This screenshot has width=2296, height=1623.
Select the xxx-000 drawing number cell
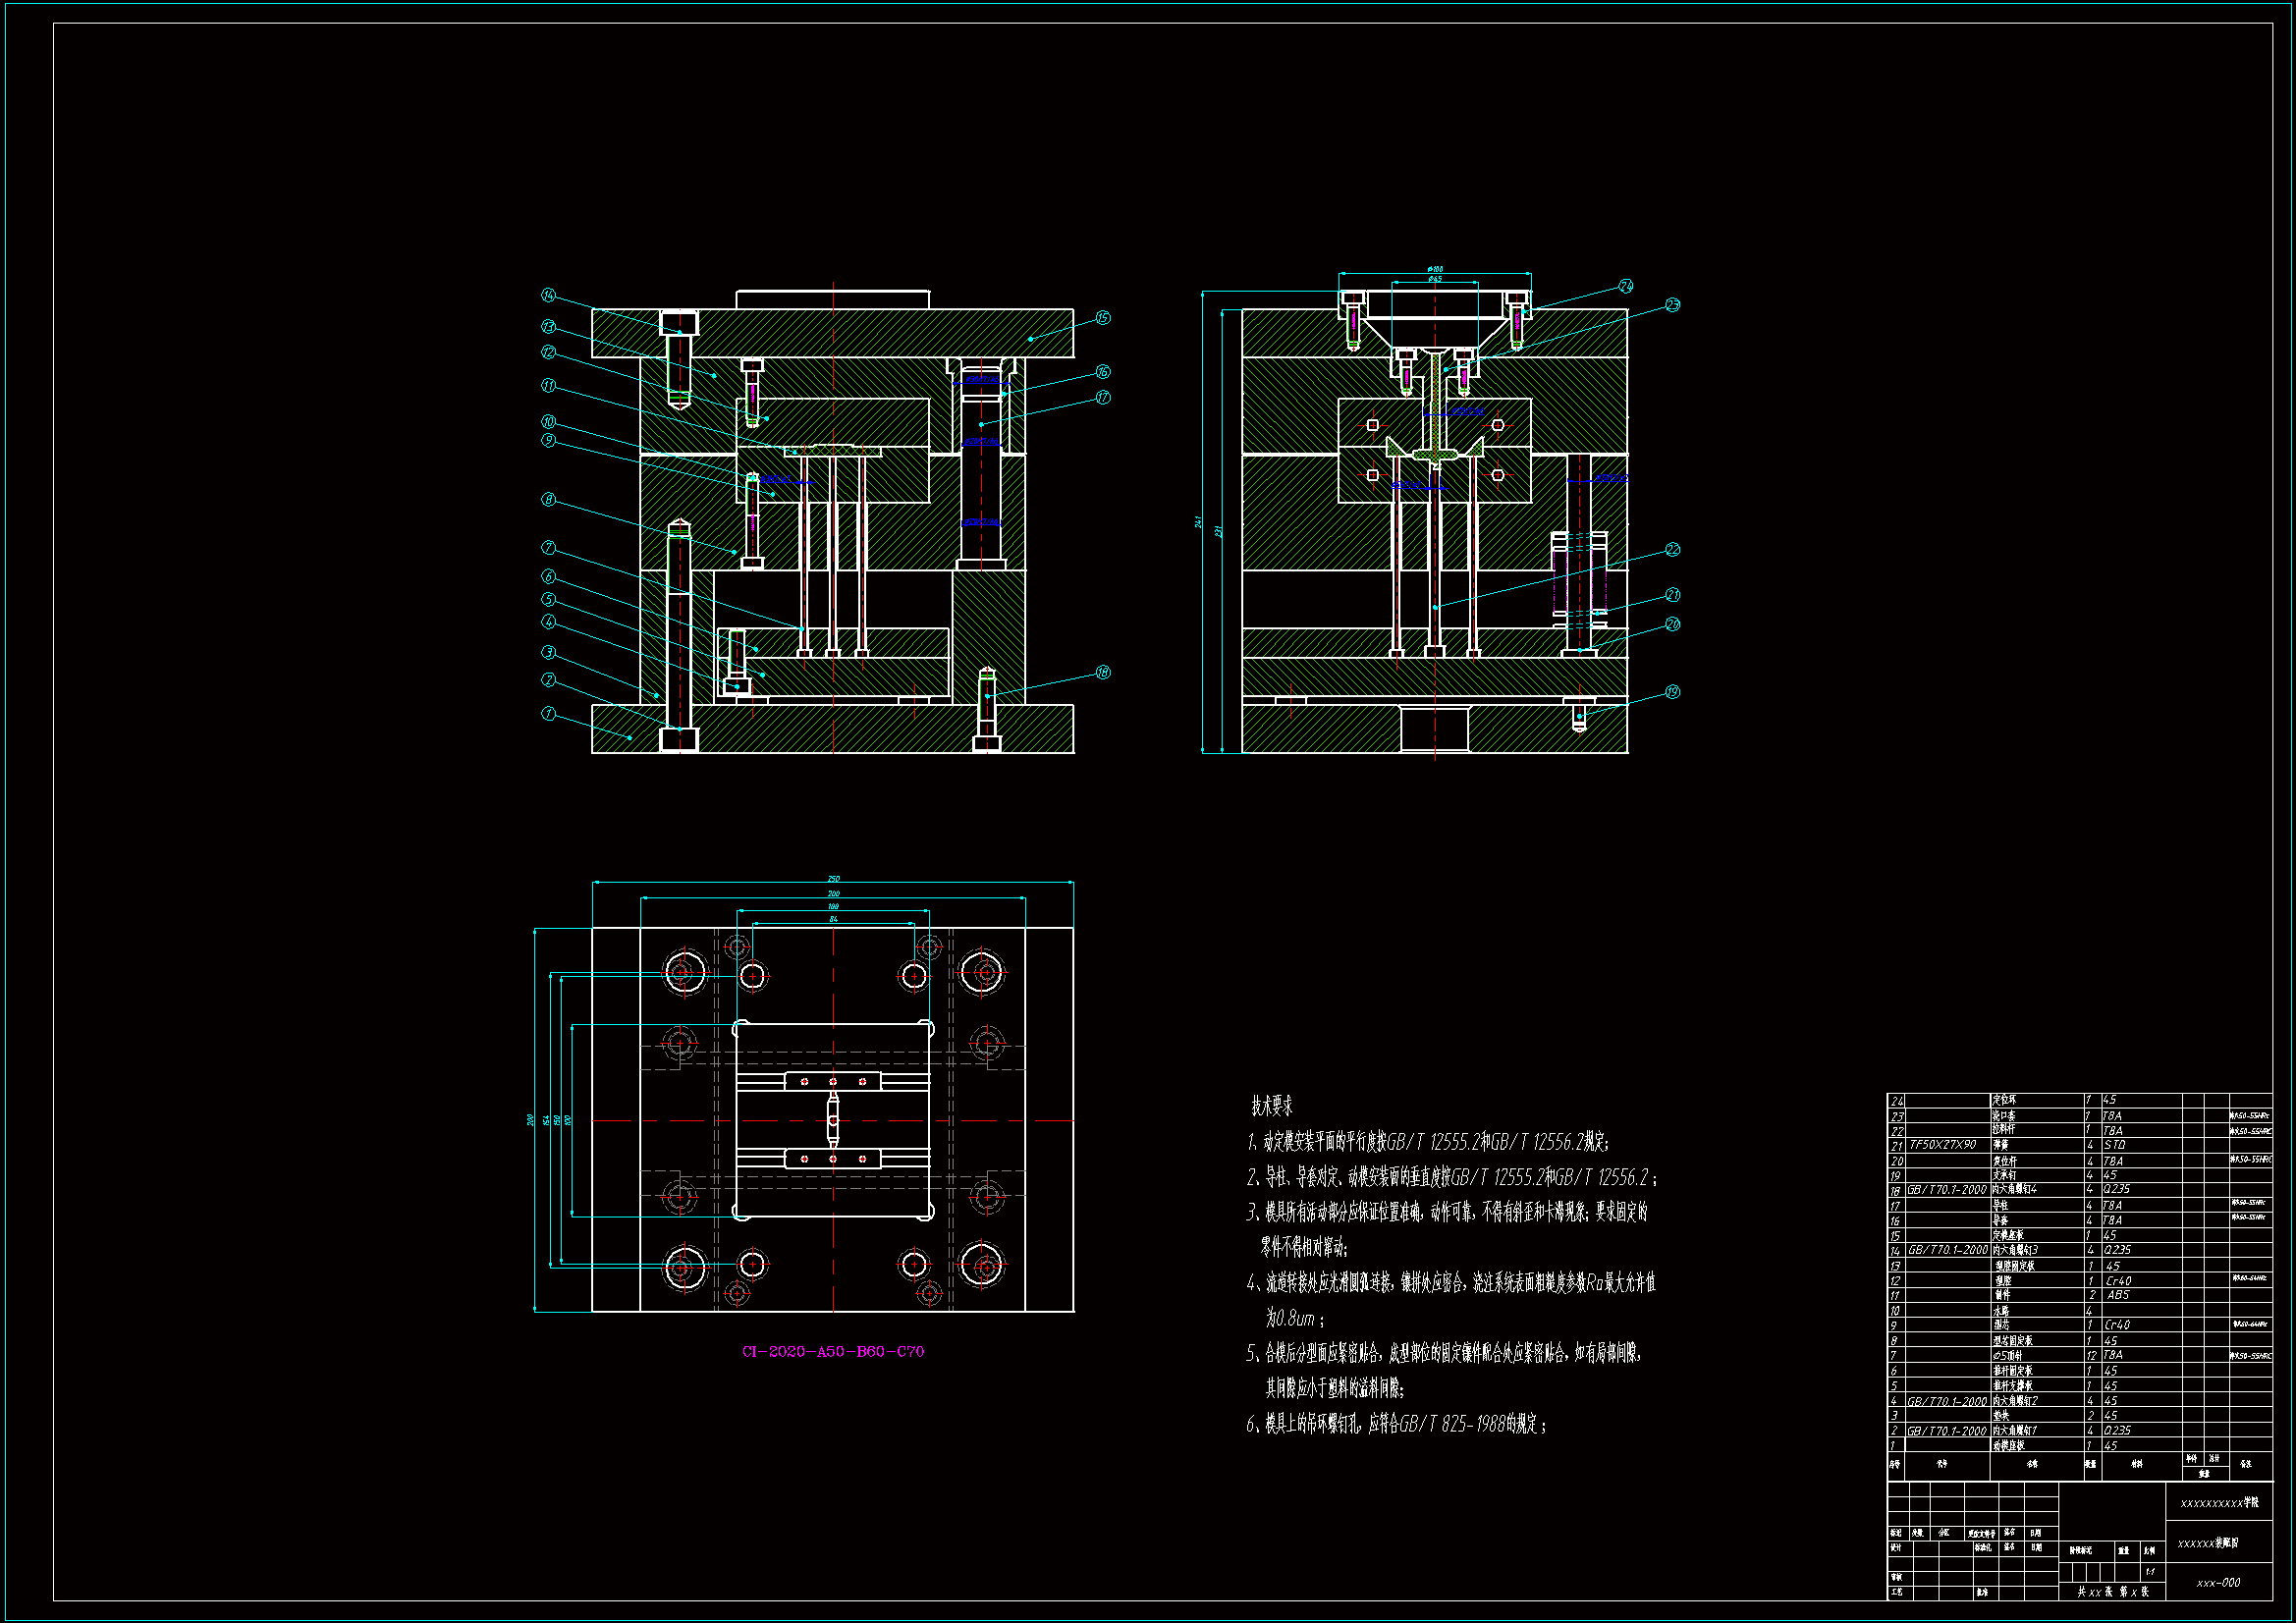[2218, 1583]
